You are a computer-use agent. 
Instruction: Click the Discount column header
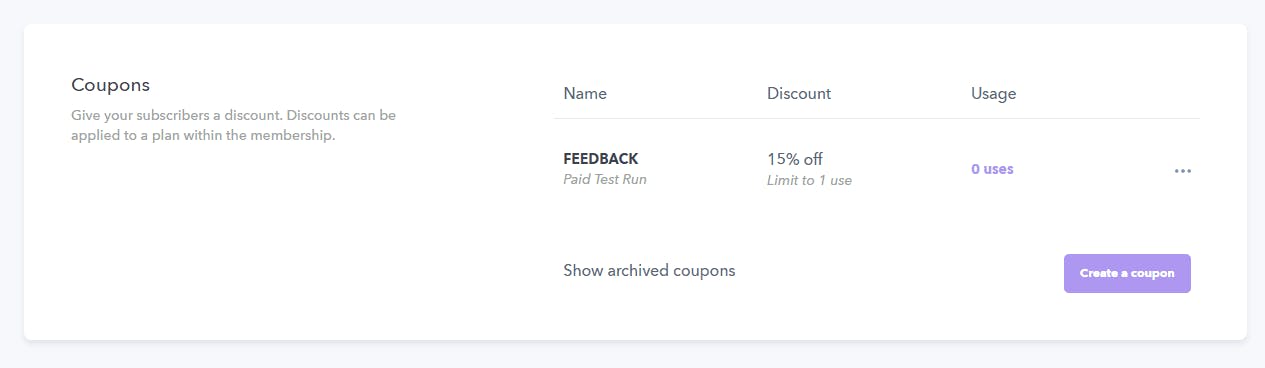(x=799, y=94)
